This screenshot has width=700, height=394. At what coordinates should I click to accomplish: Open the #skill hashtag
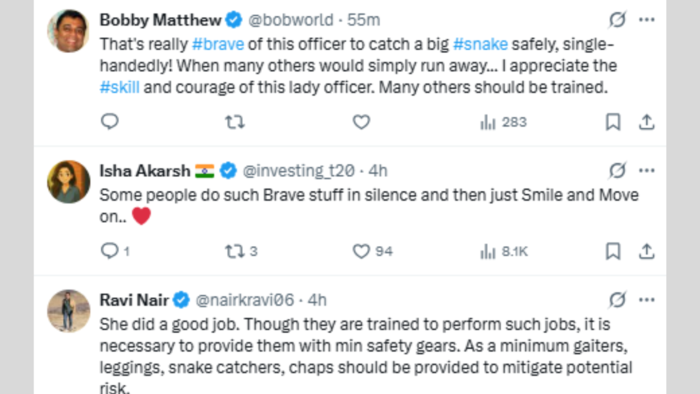pyautogui.click(x=120, y=87)
